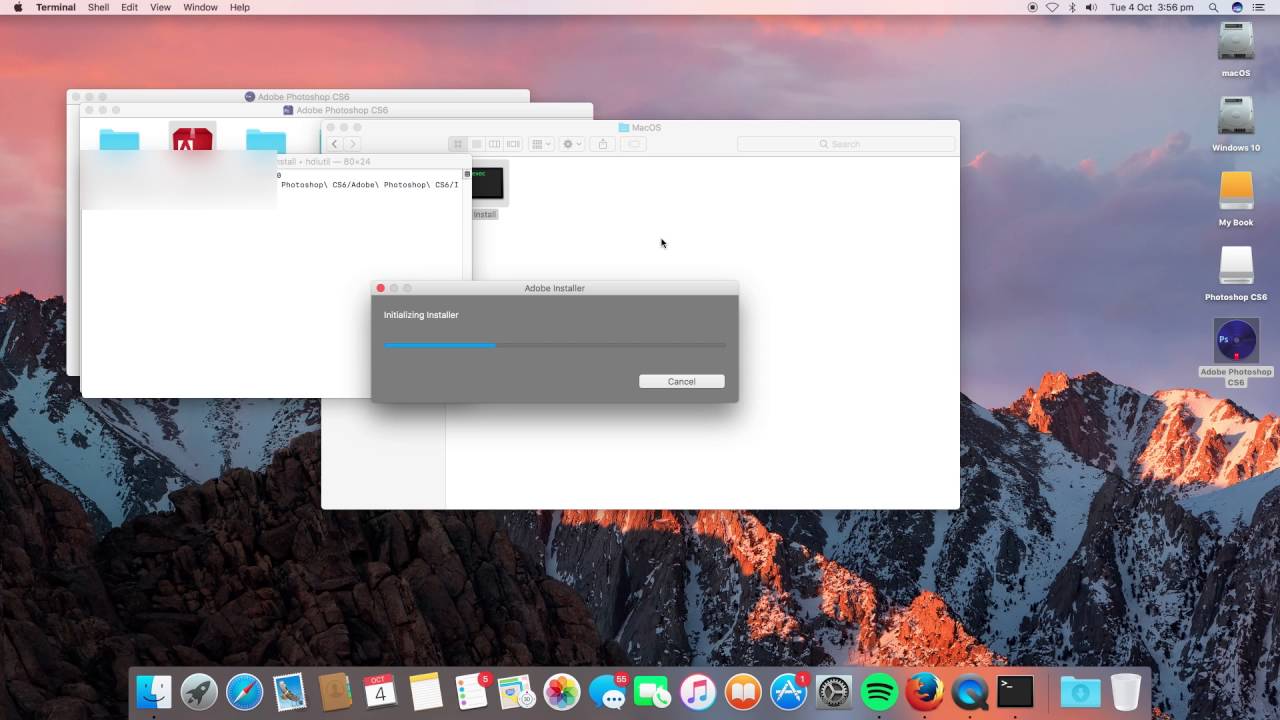The image size is (1280, 720).
Task: Open the Terminal application menu
Action: [56, 7]
